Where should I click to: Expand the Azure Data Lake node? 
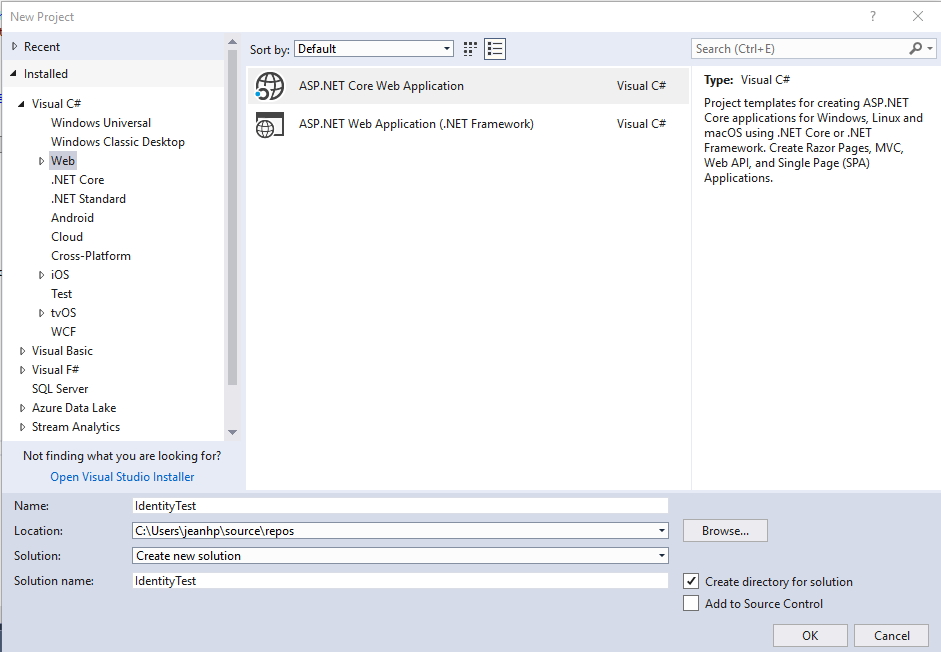click(x=22, y=408)
